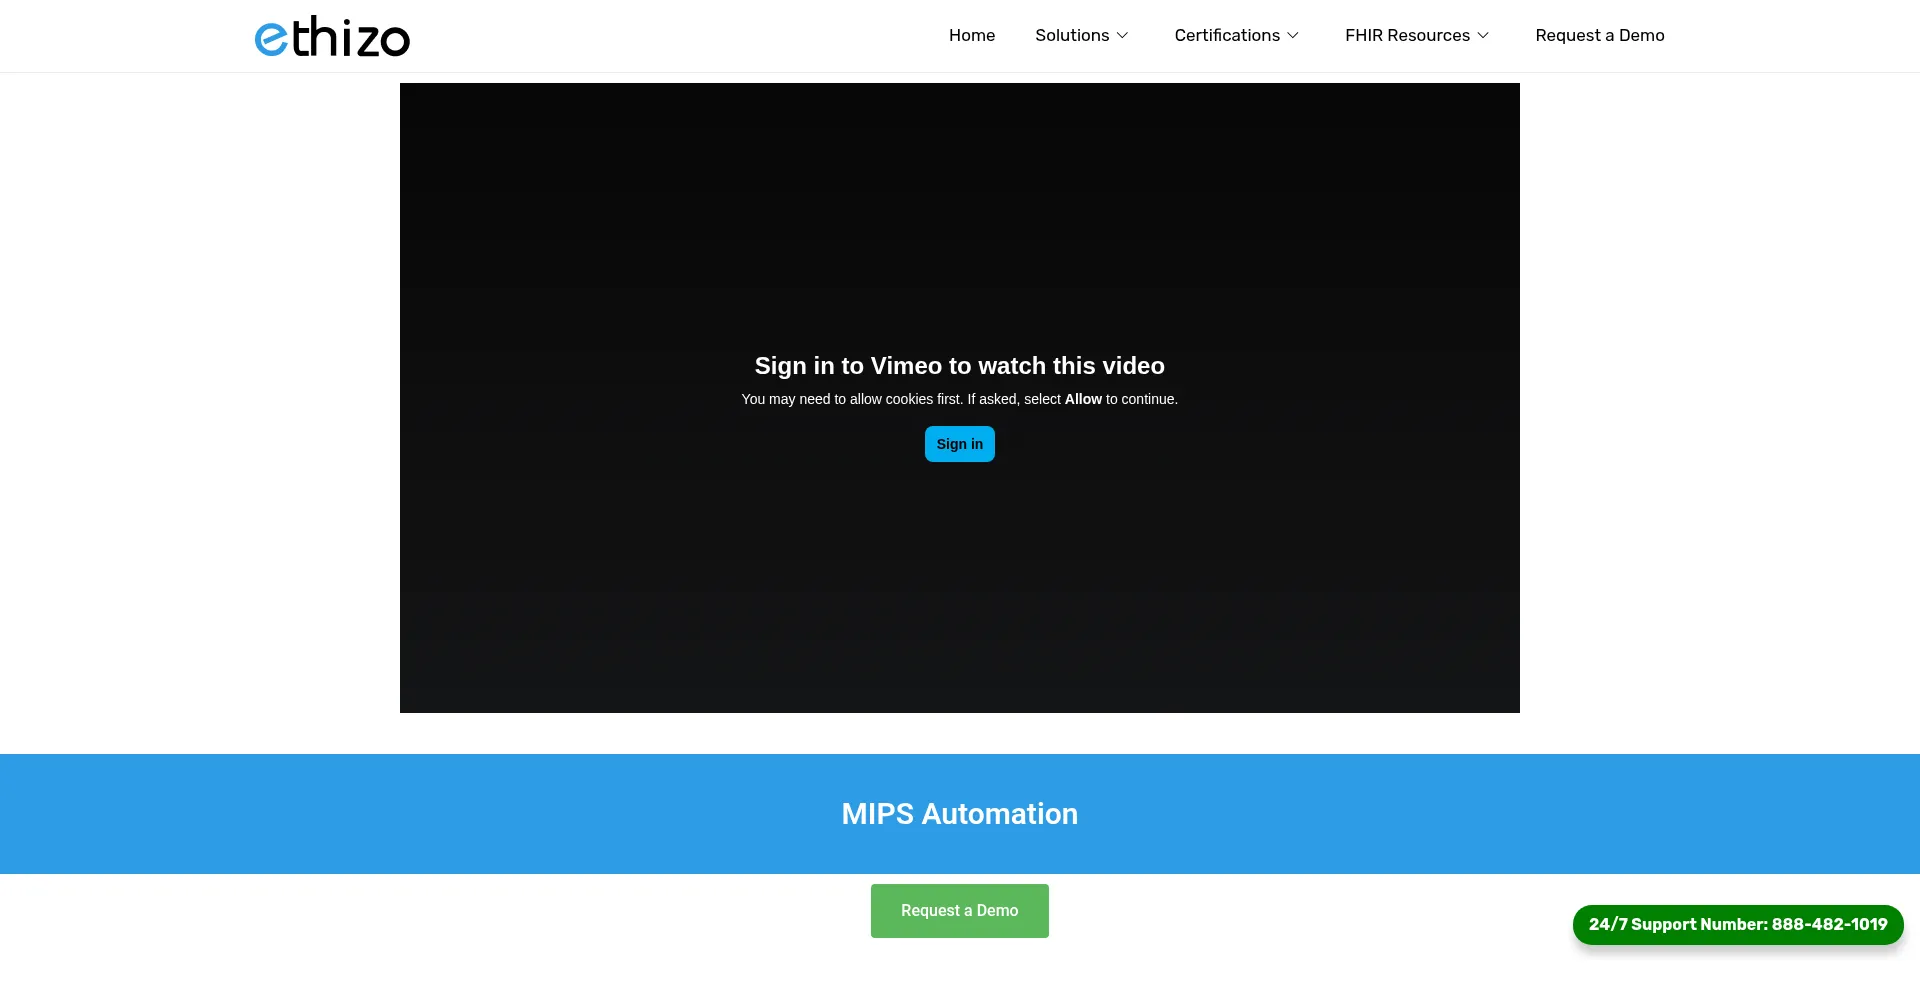
Task: Open the FHIR Resources menu
Action: pyautogui.click(x=1407, y=36)
